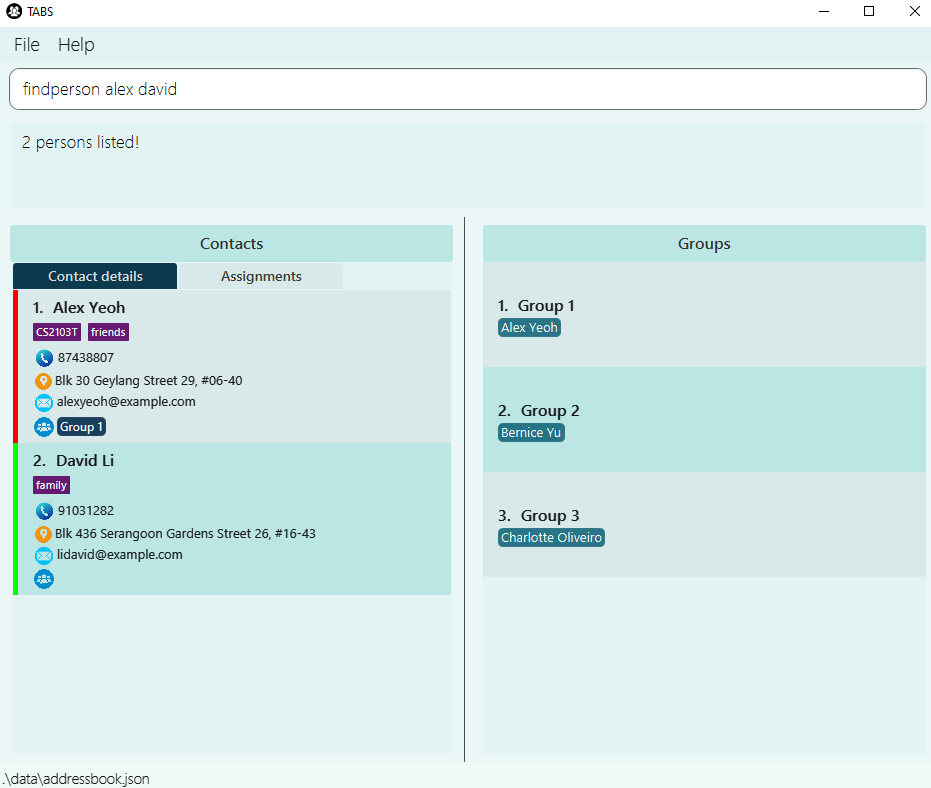The height and width of the screenshot is (788, 931).
Task: Click the Bernice Yu tag in Group 2
Action: (x=531, y=433)
